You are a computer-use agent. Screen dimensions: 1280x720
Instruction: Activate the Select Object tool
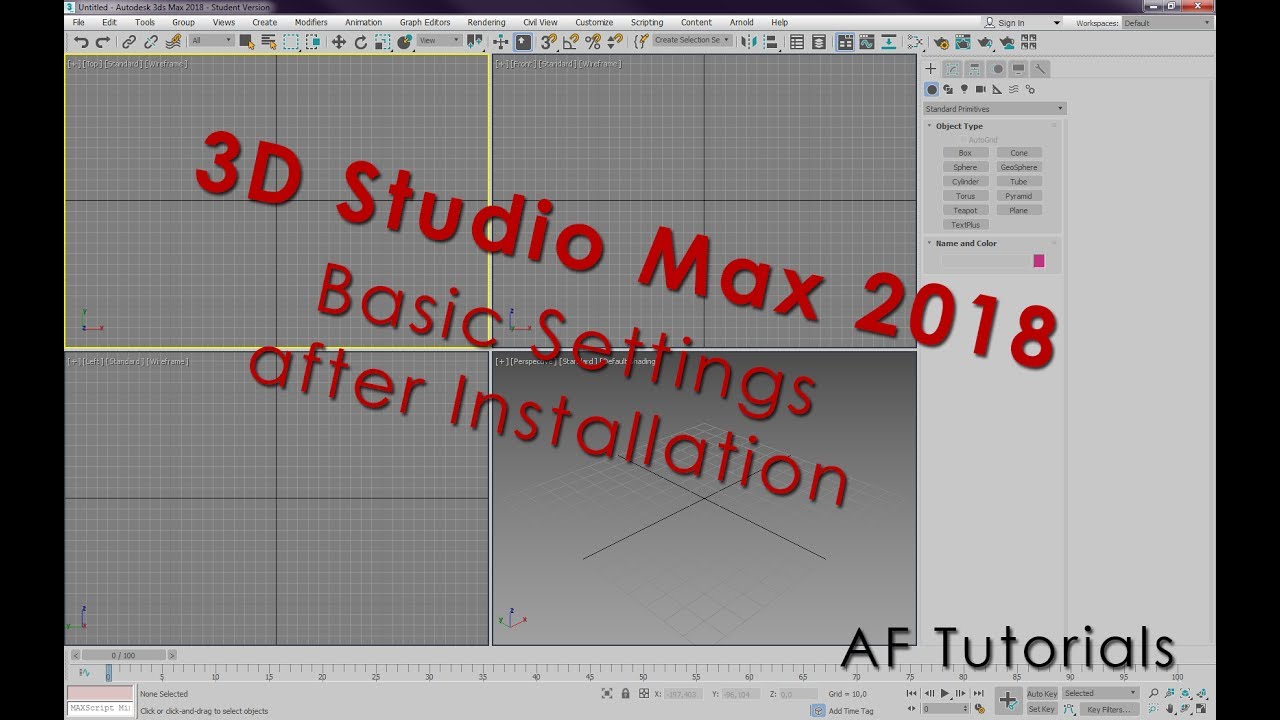(x=246, y=42)
